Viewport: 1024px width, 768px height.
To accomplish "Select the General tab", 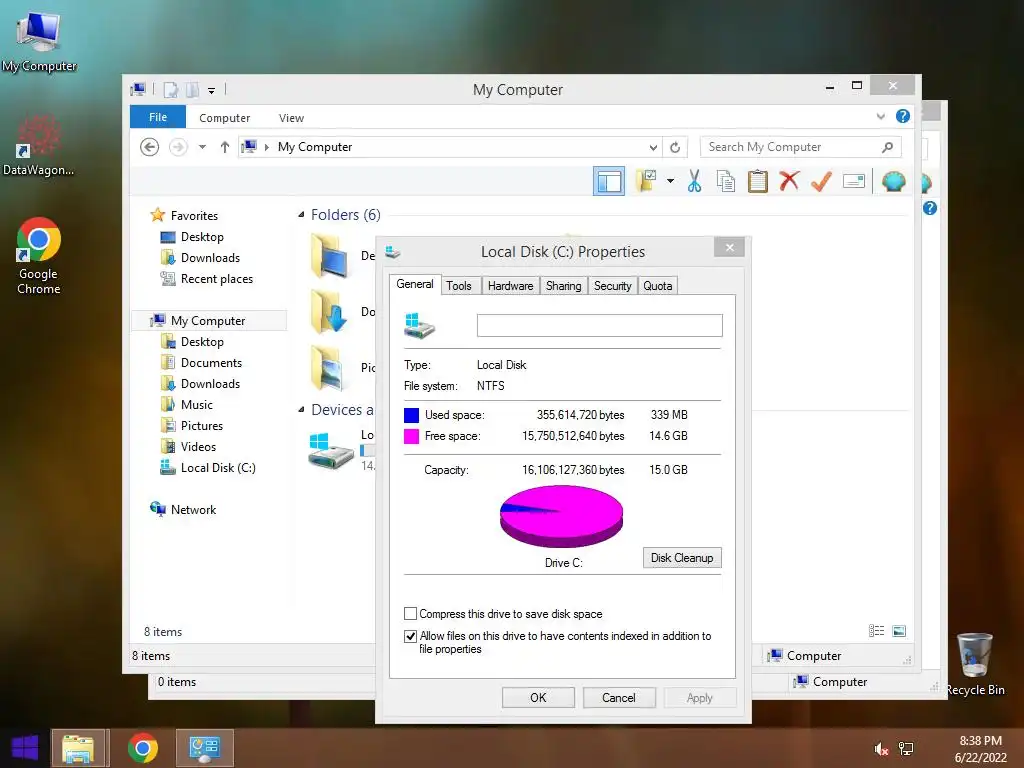I will click(415, 284).
